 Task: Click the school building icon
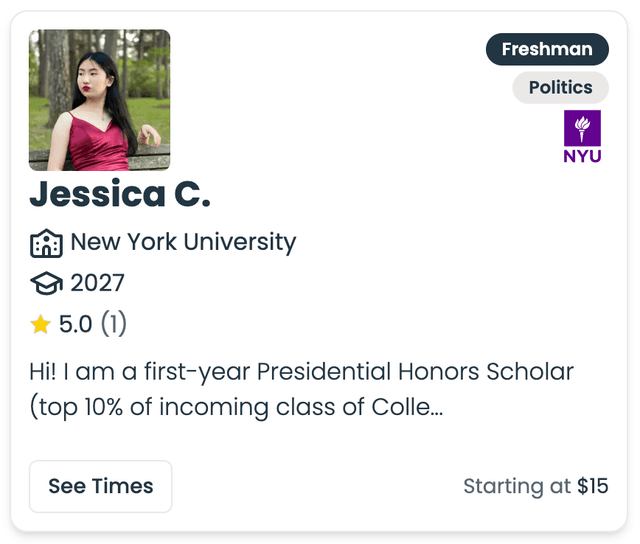tap(46, 243)
